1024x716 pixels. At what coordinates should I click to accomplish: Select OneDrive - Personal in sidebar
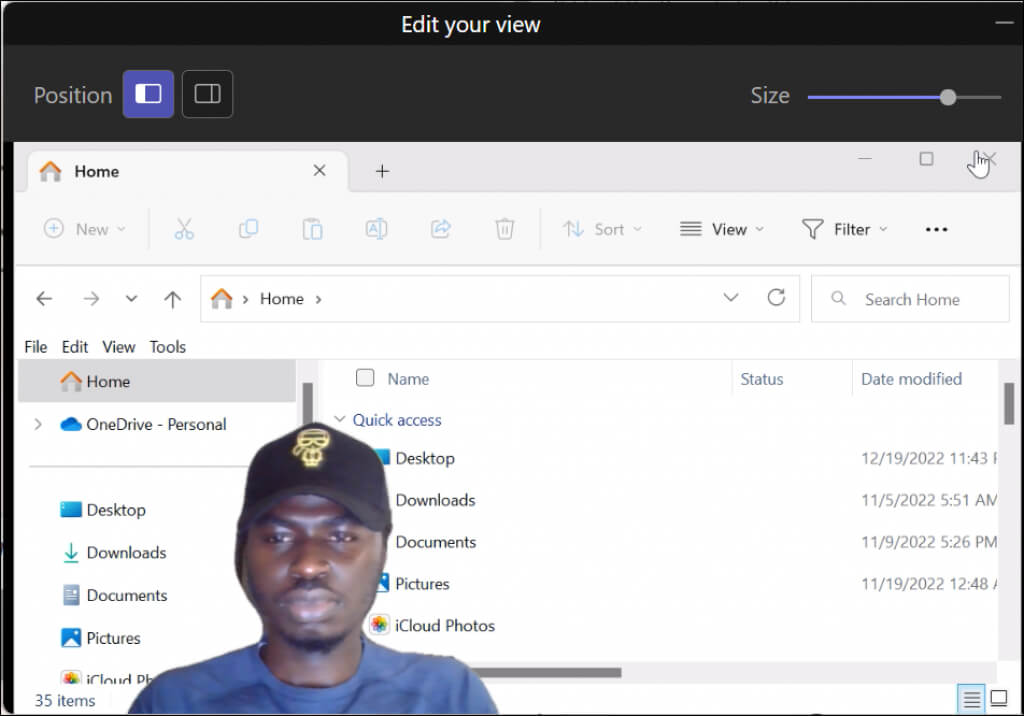[x=144, y=425]
